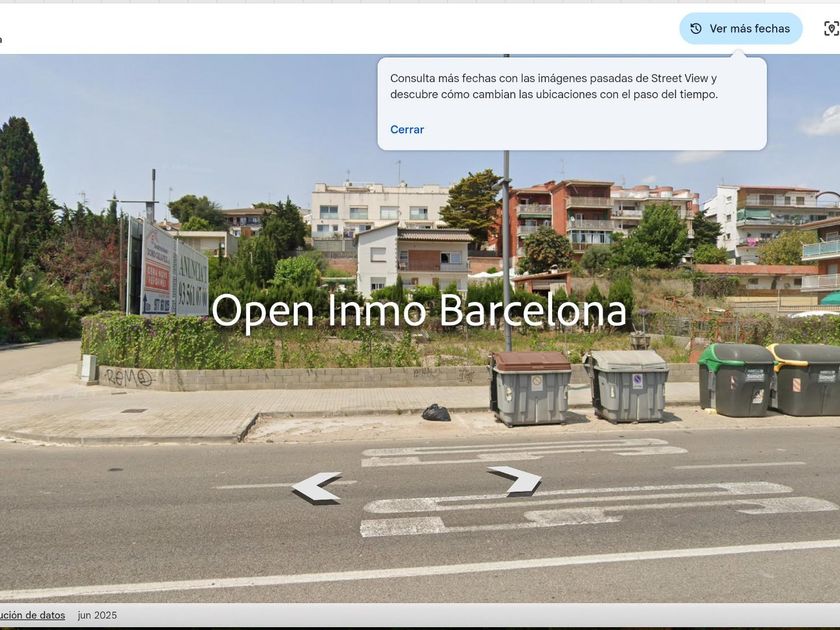Click the yellow-lidded recycling bin
The width and height of the screenshot is (840, 630).
806,379
